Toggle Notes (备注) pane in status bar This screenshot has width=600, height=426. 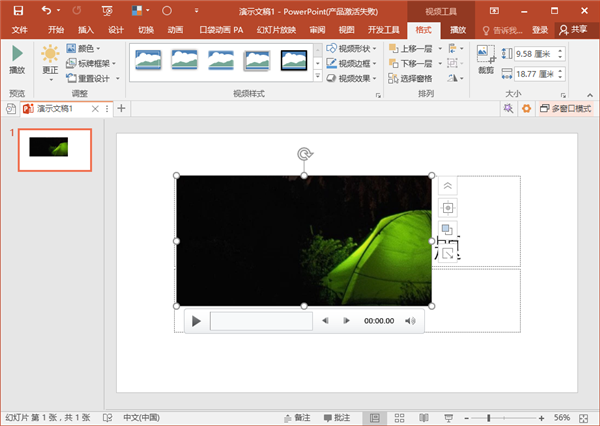(300, 416)
